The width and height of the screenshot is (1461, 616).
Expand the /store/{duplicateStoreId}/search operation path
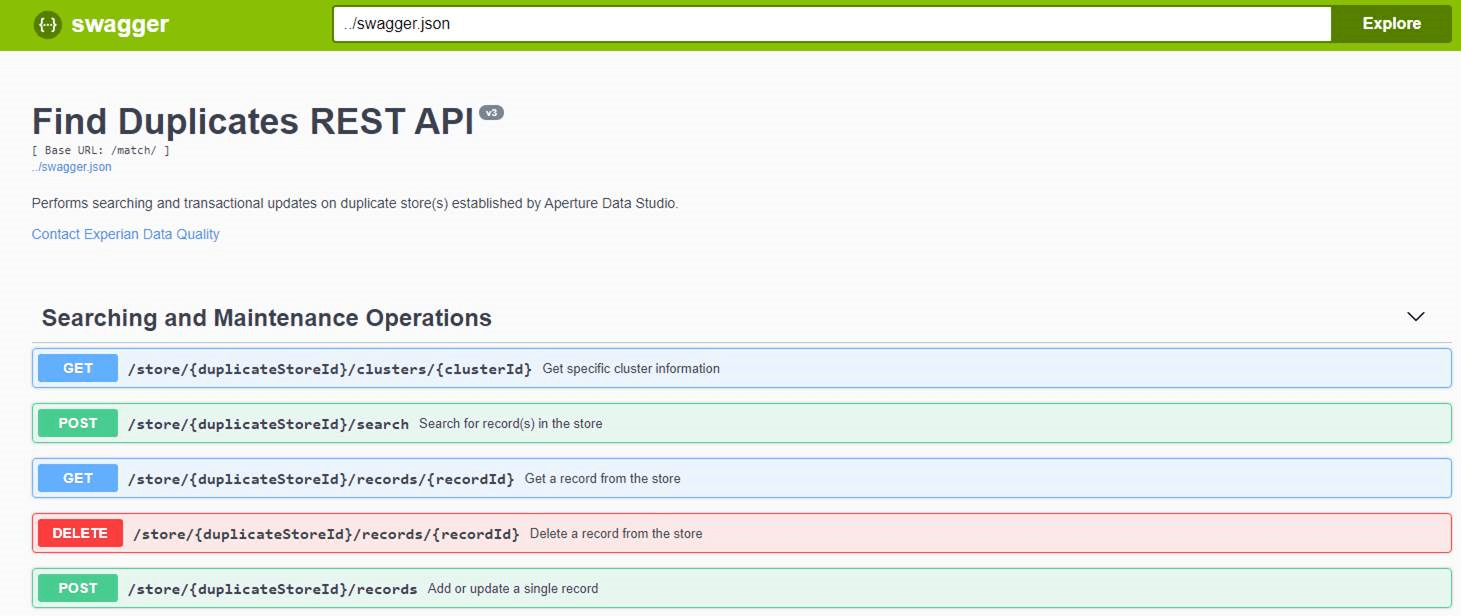point(268,424)
